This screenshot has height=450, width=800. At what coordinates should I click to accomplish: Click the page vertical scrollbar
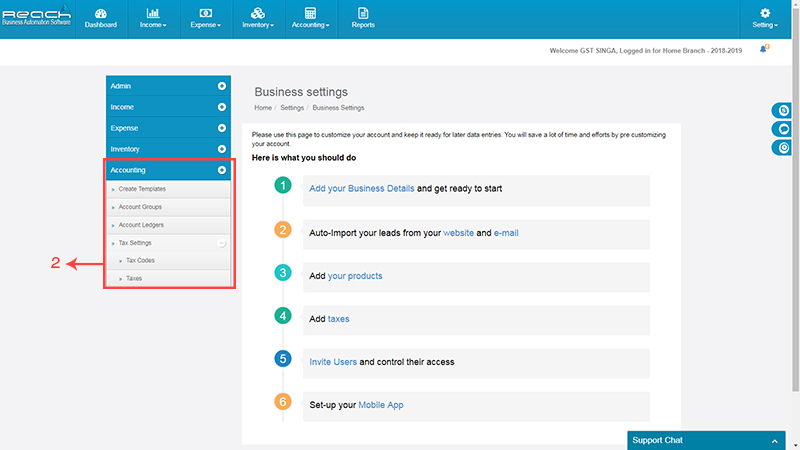(x=795, y=199)
